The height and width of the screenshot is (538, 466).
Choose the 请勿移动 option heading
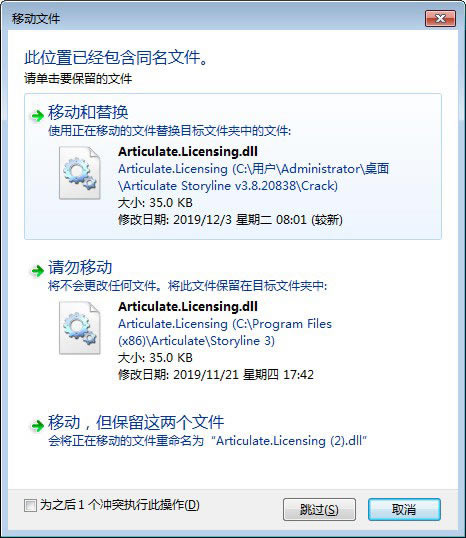pyautogui.click(x=80, y=267)
